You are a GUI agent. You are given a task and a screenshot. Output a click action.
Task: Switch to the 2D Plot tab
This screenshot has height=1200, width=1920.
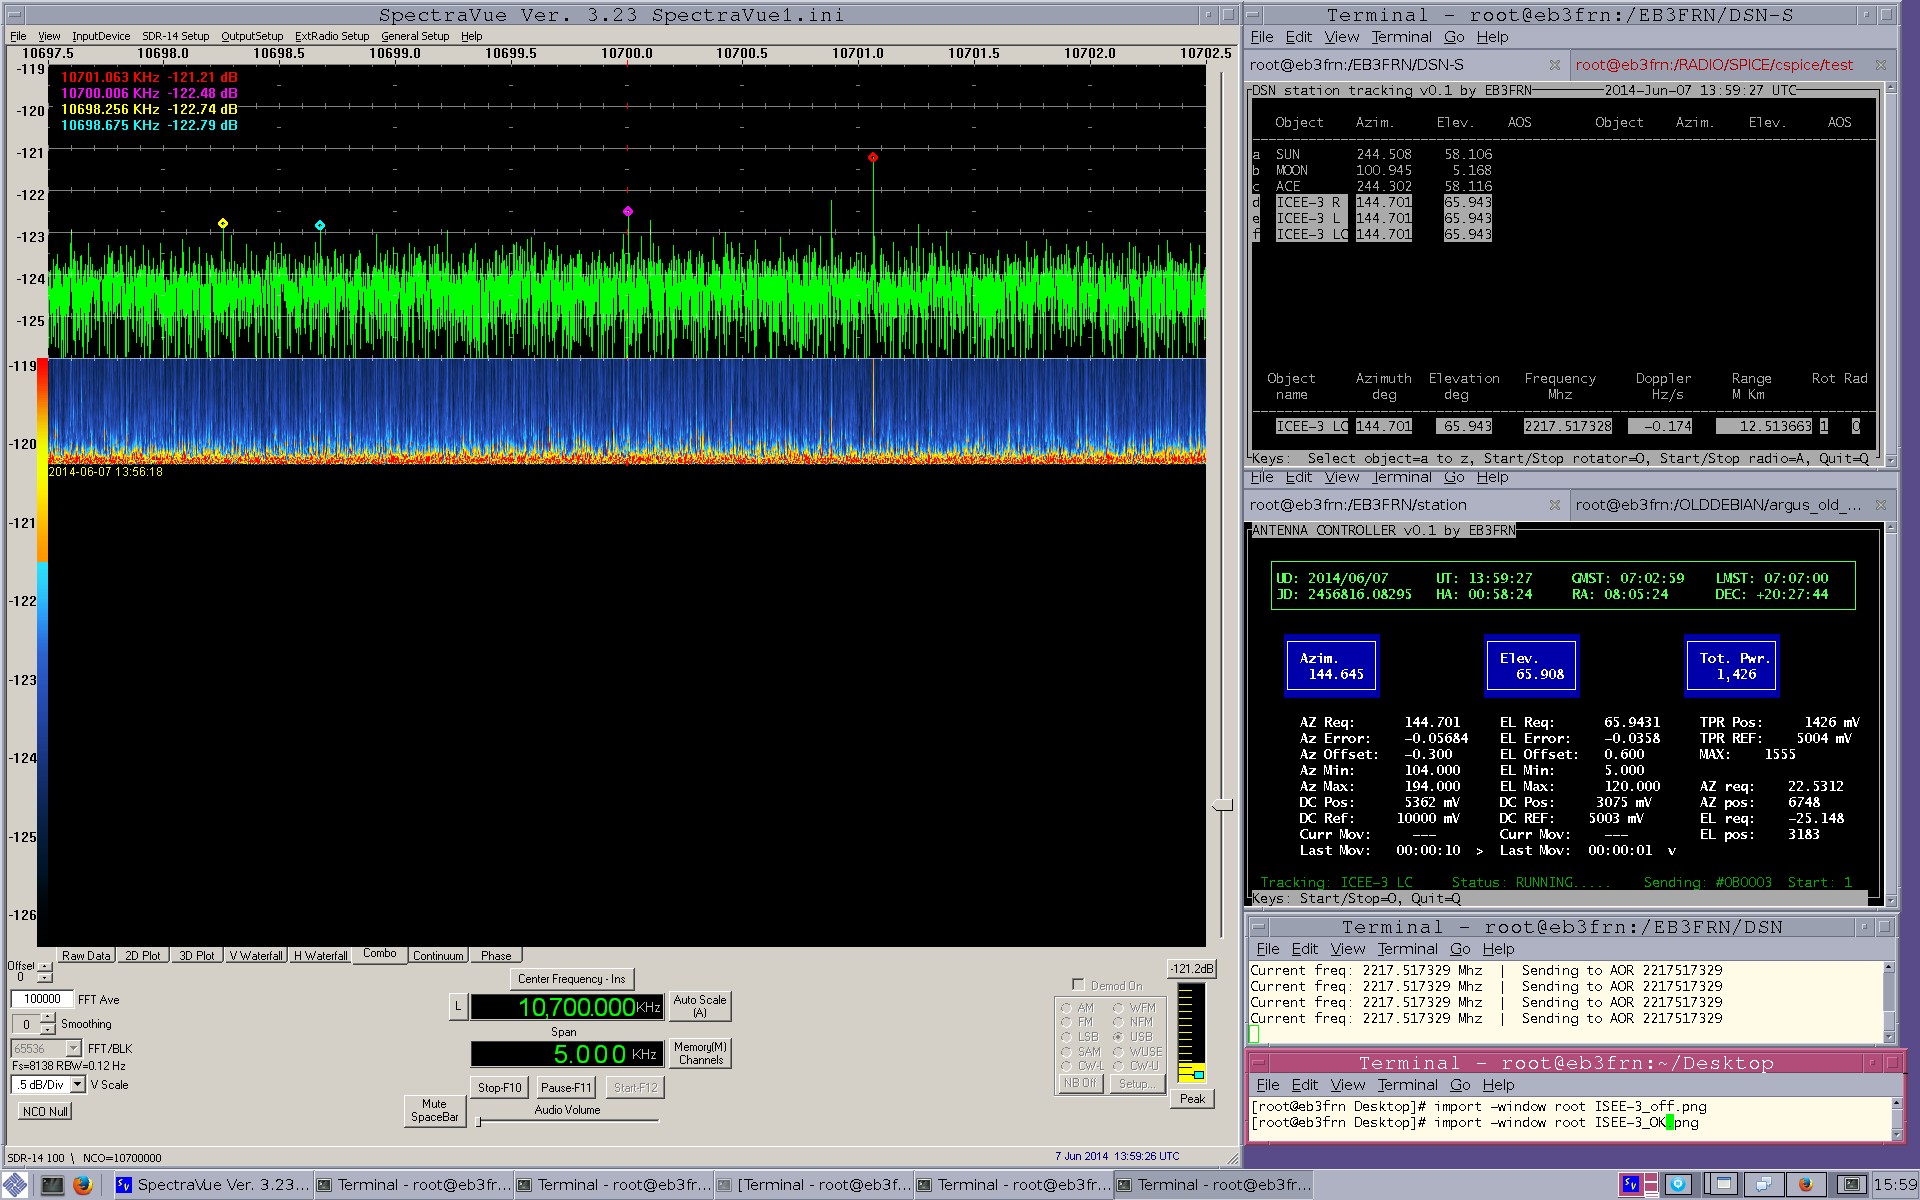coord(143,956)
